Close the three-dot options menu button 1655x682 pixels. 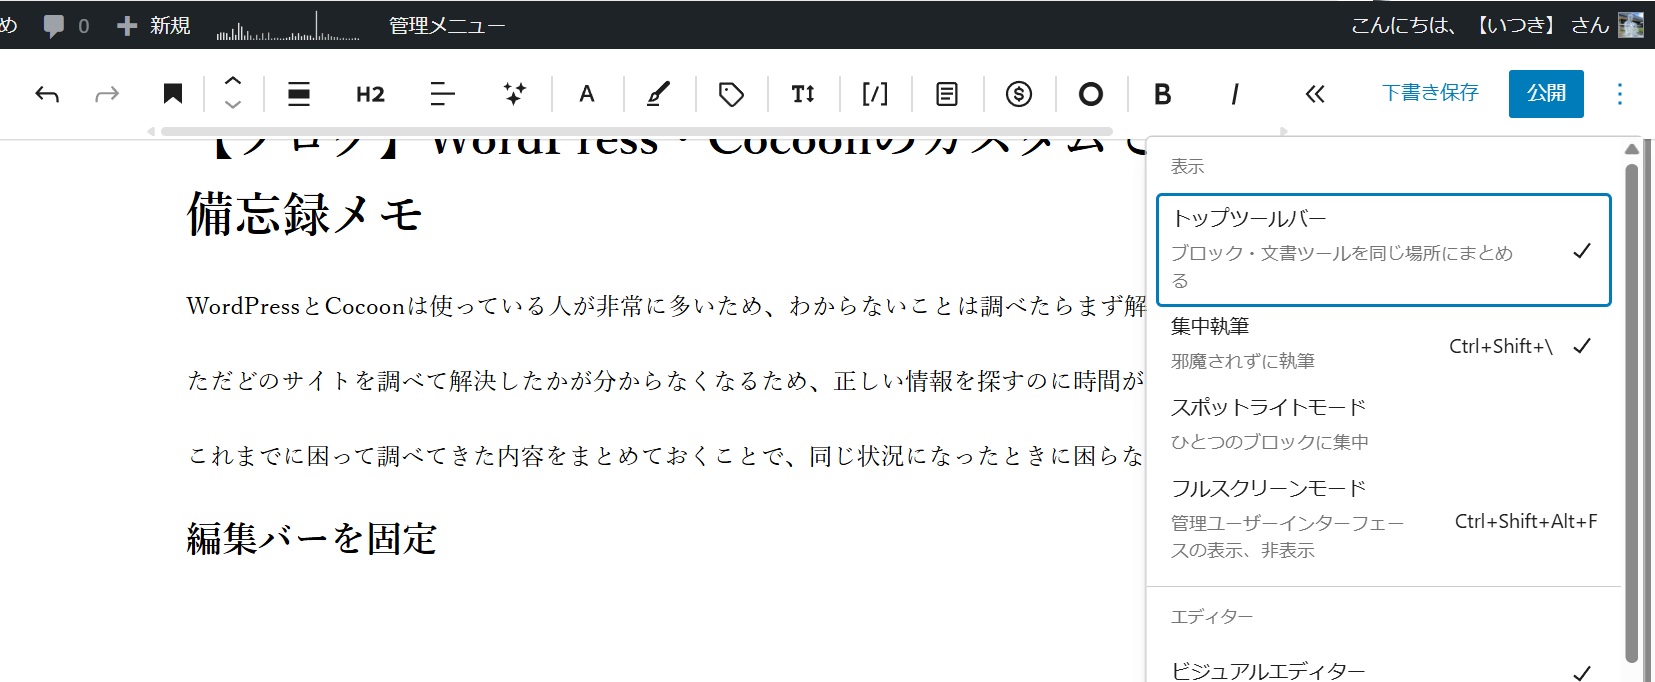tap(1620, 94)
